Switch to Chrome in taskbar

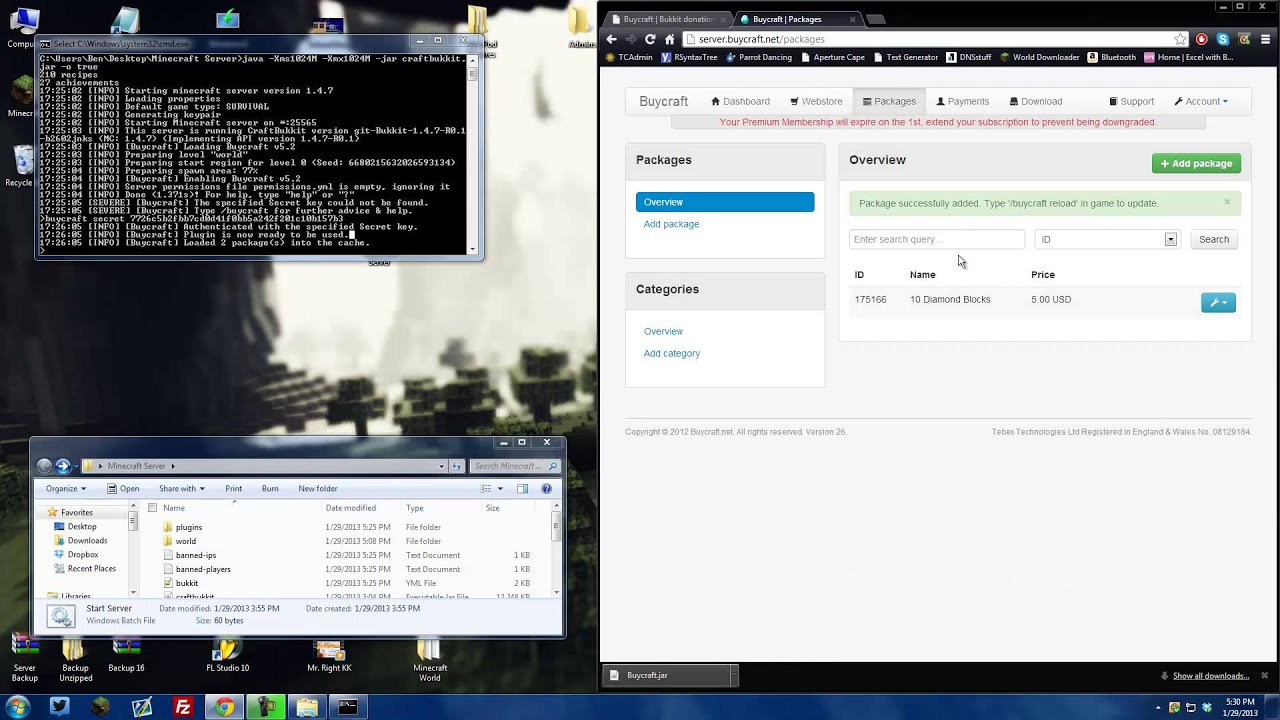pos(225,707)
